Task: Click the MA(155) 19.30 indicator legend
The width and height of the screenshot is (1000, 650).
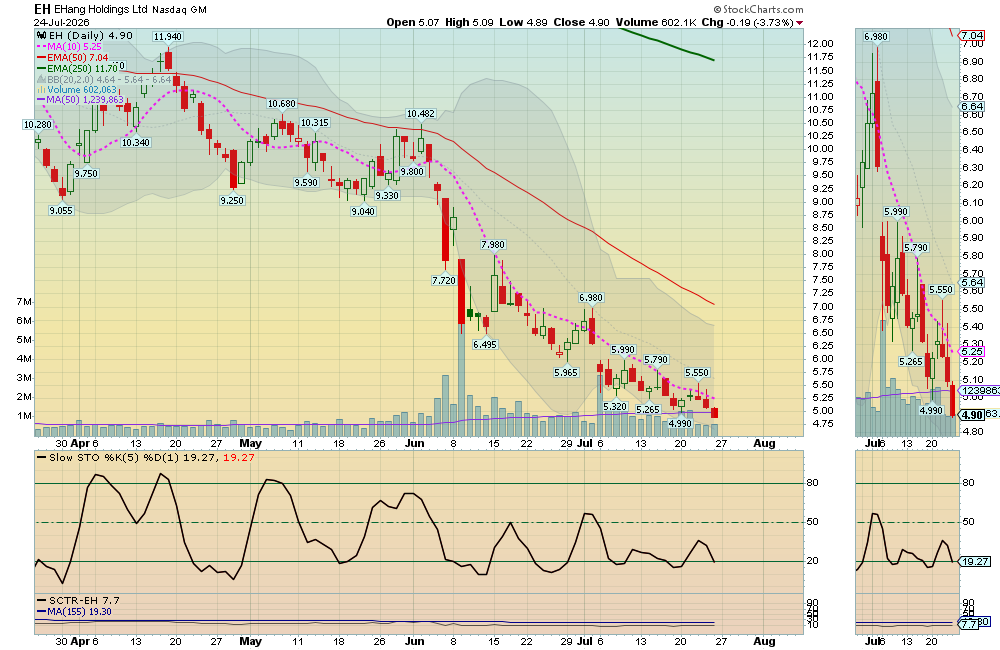Action: [74, 611]
